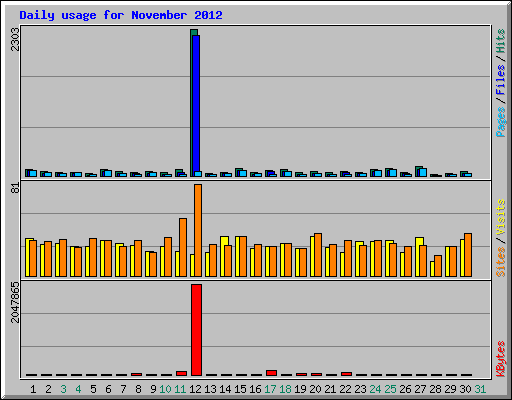Click day label 2 on the x-axis
Viewport: 512px width, 400px height.
click(48, 389)
